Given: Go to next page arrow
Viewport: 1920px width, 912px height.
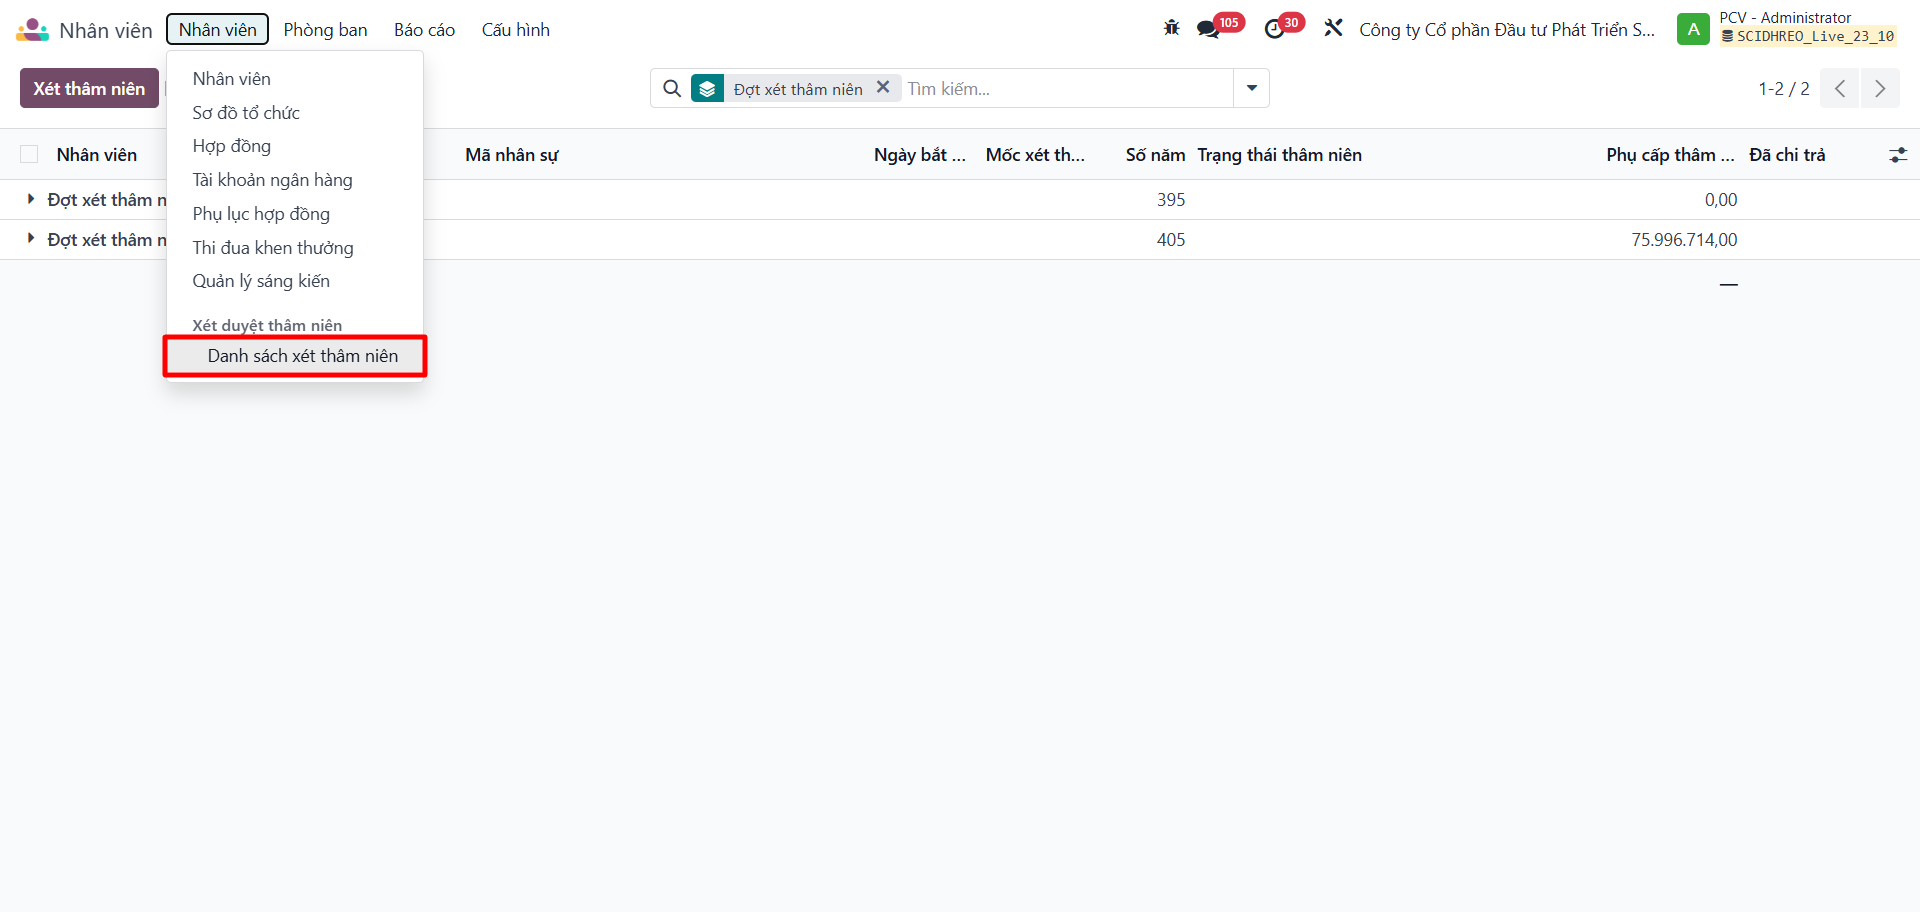Looking at the screenshot, I should 1880,89.
